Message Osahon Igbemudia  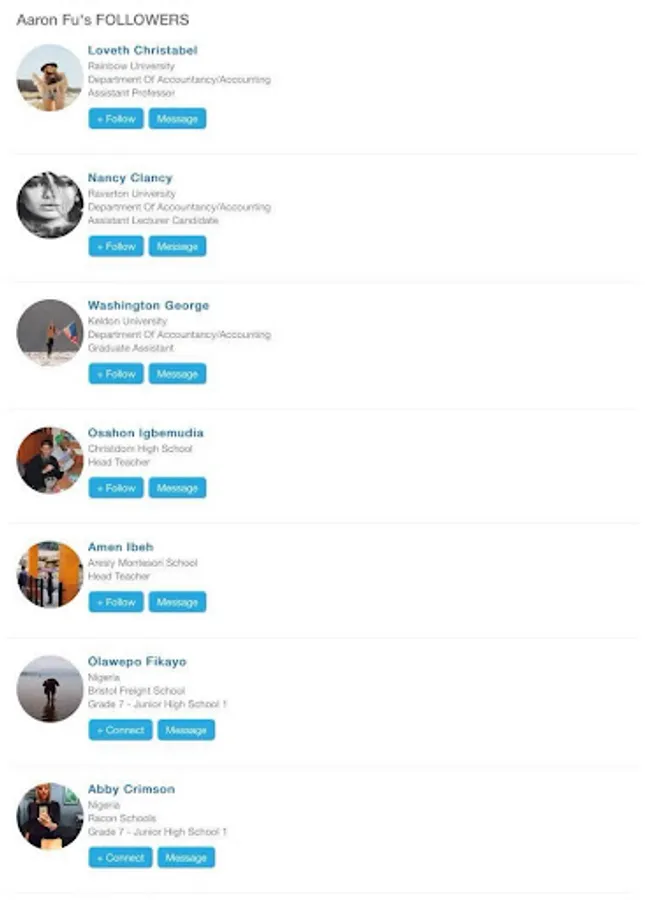point(177,488)
